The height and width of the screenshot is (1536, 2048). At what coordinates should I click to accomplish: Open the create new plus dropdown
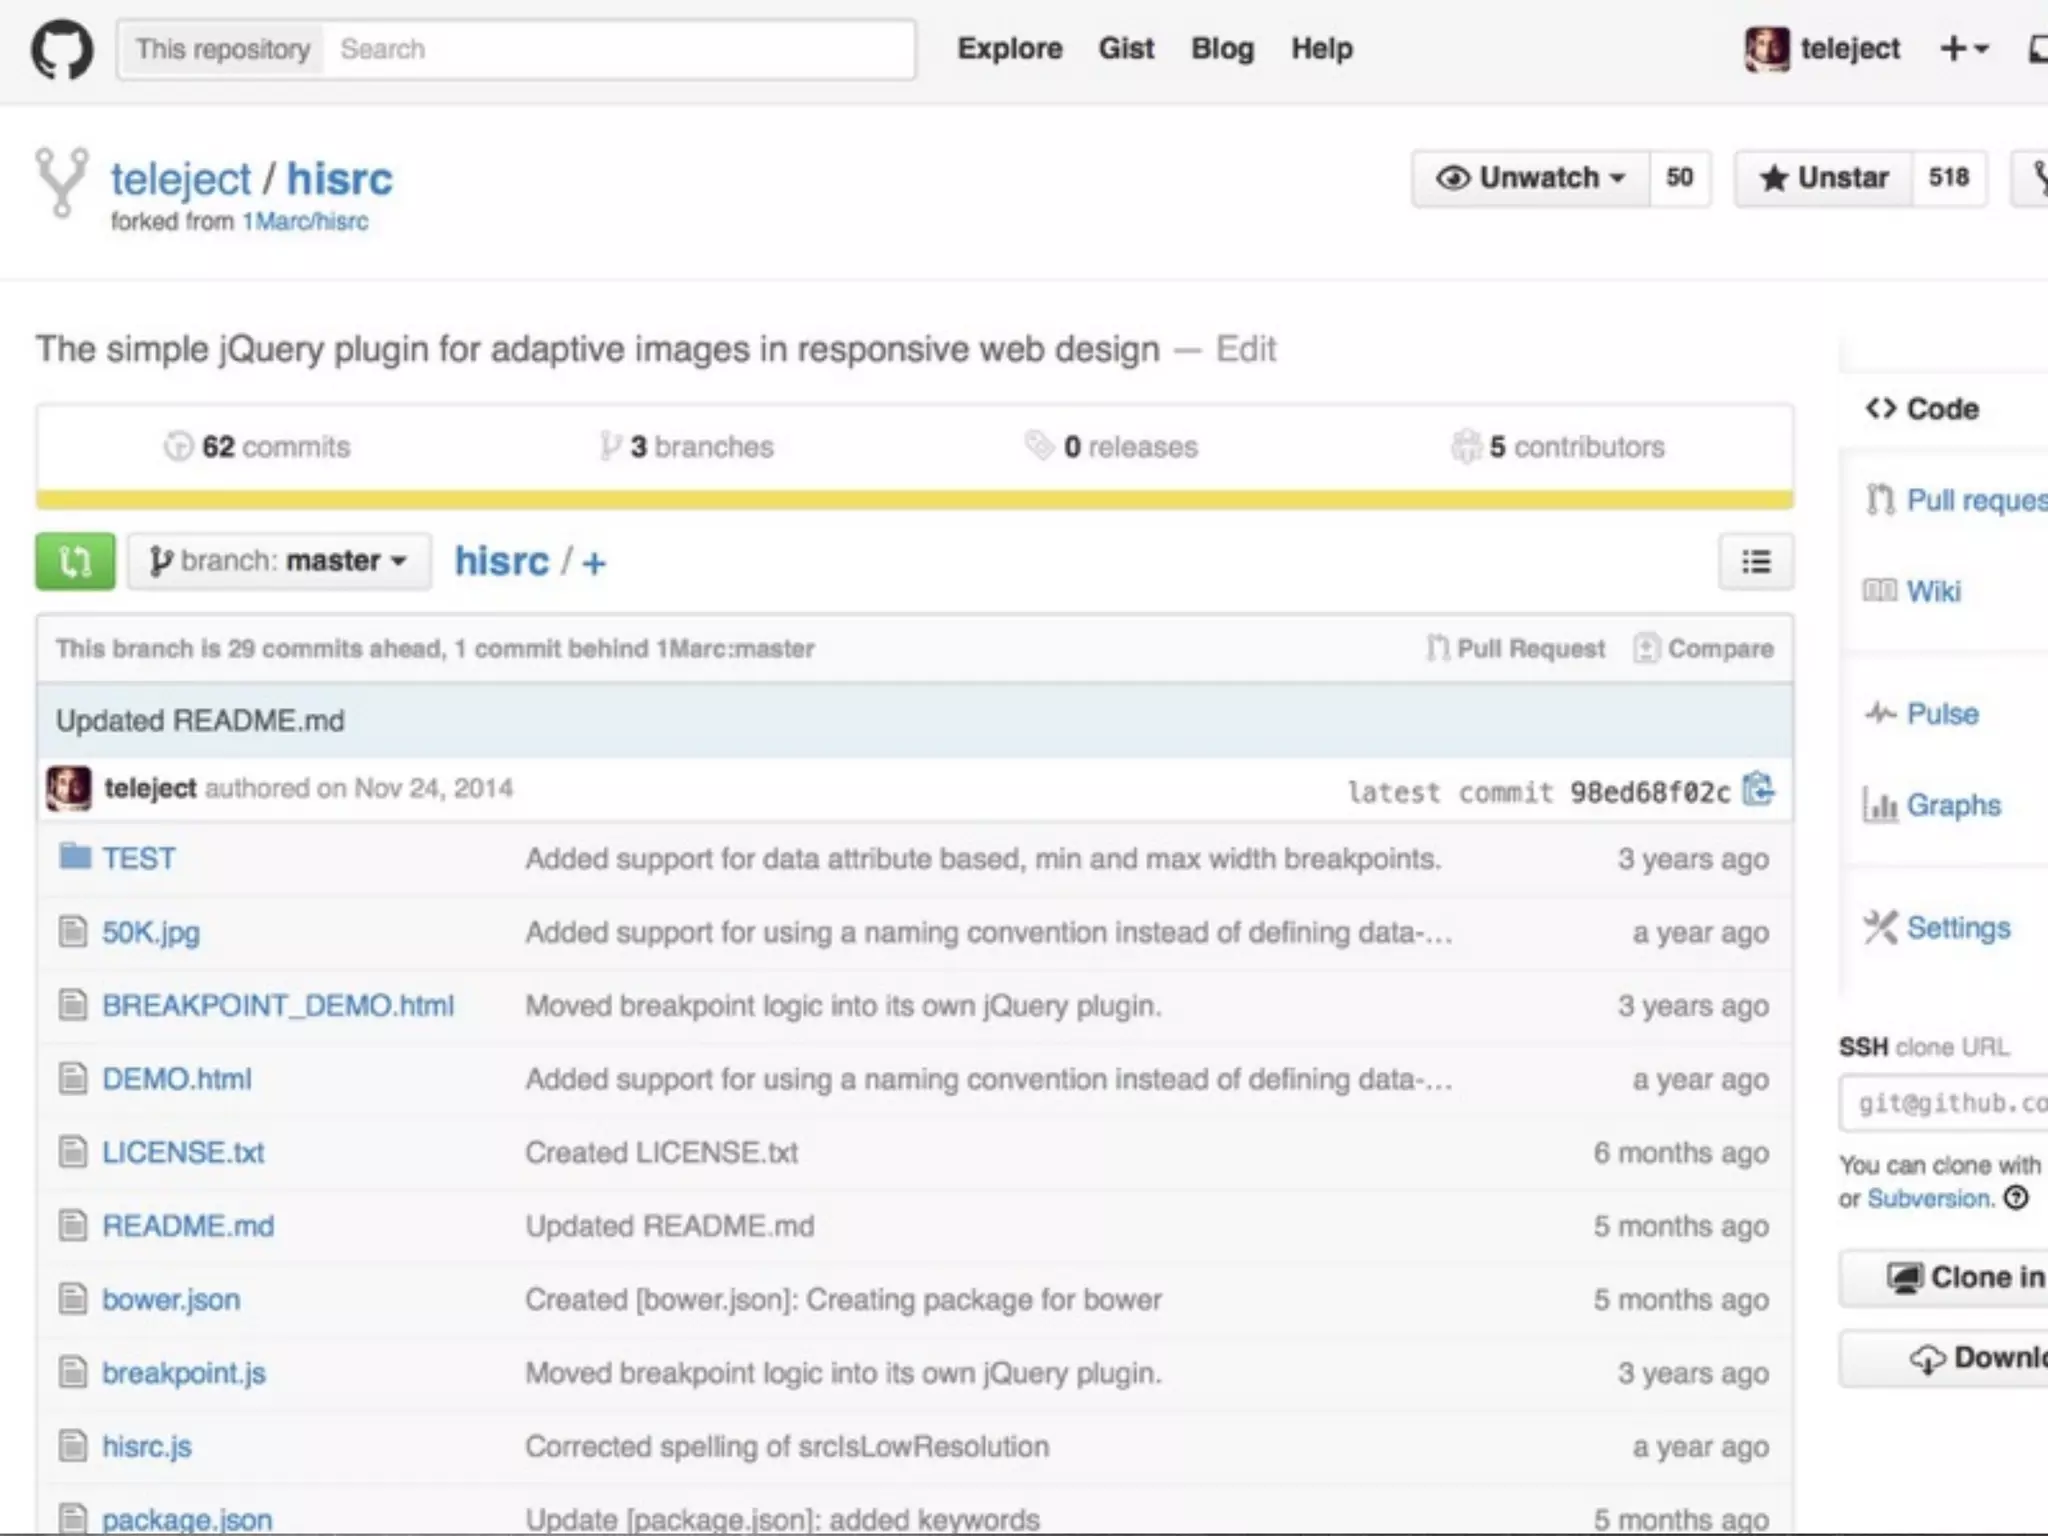point(1963,49)
